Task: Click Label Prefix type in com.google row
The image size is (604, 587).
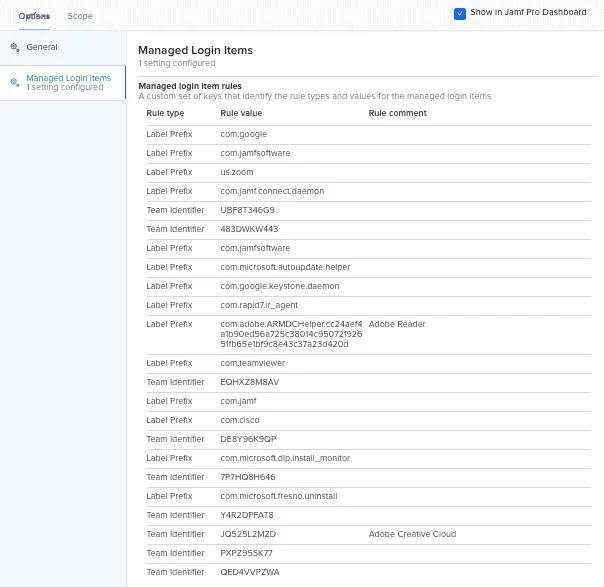Action: coord(169,134)
